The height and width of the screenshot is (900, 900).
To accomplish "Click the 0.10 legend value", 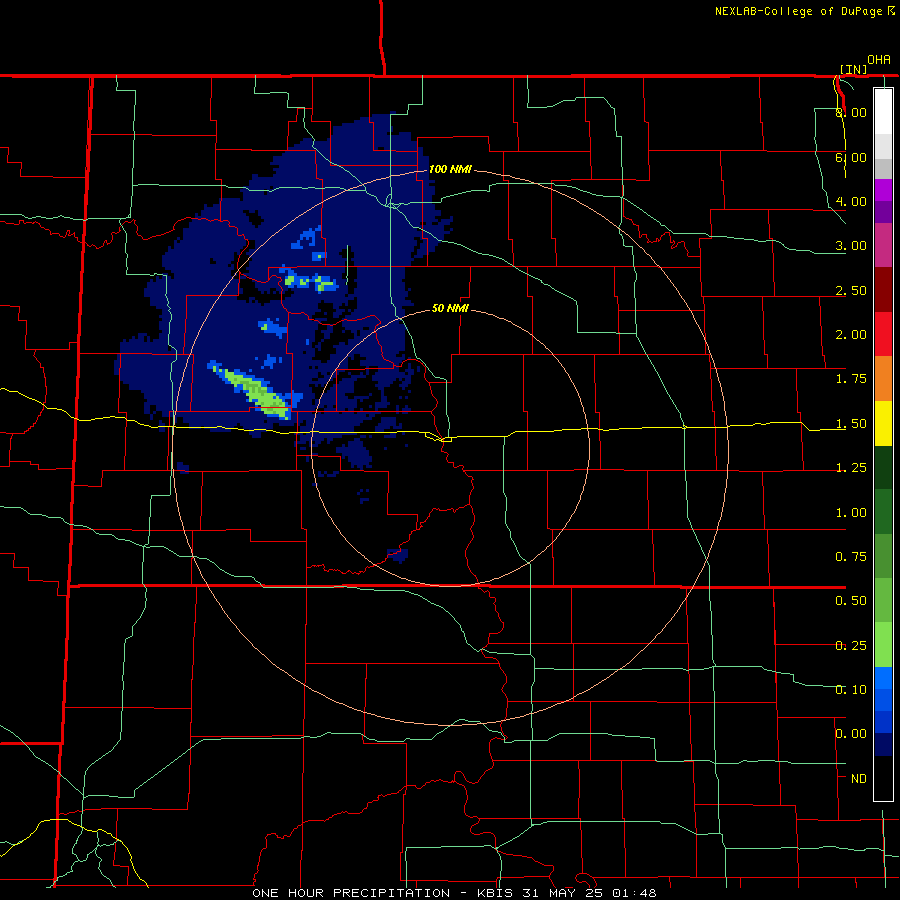I will coord(851,690).
